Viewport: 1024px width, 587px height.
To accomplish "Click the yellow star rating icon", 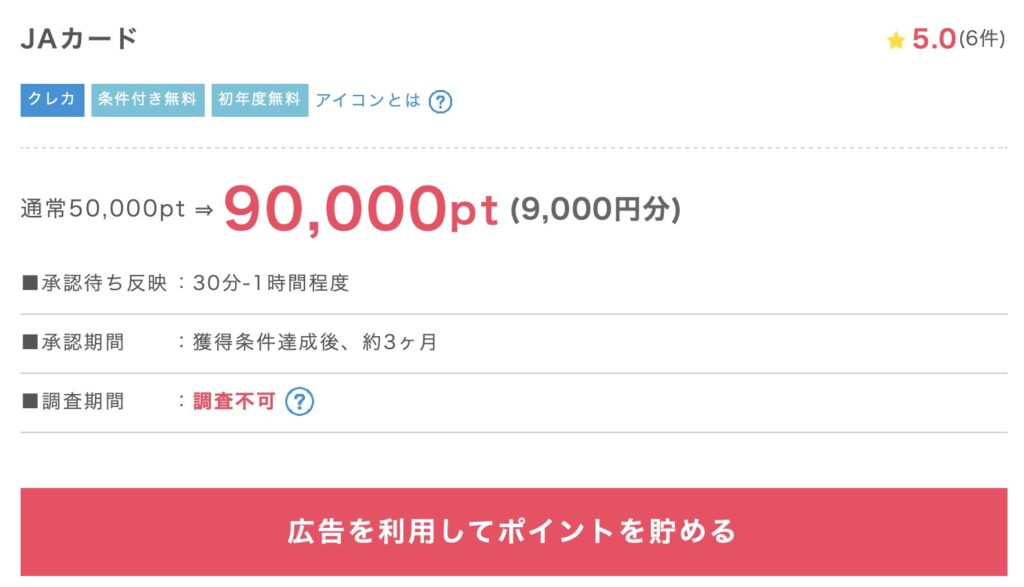I will click(x=896, y=41).
